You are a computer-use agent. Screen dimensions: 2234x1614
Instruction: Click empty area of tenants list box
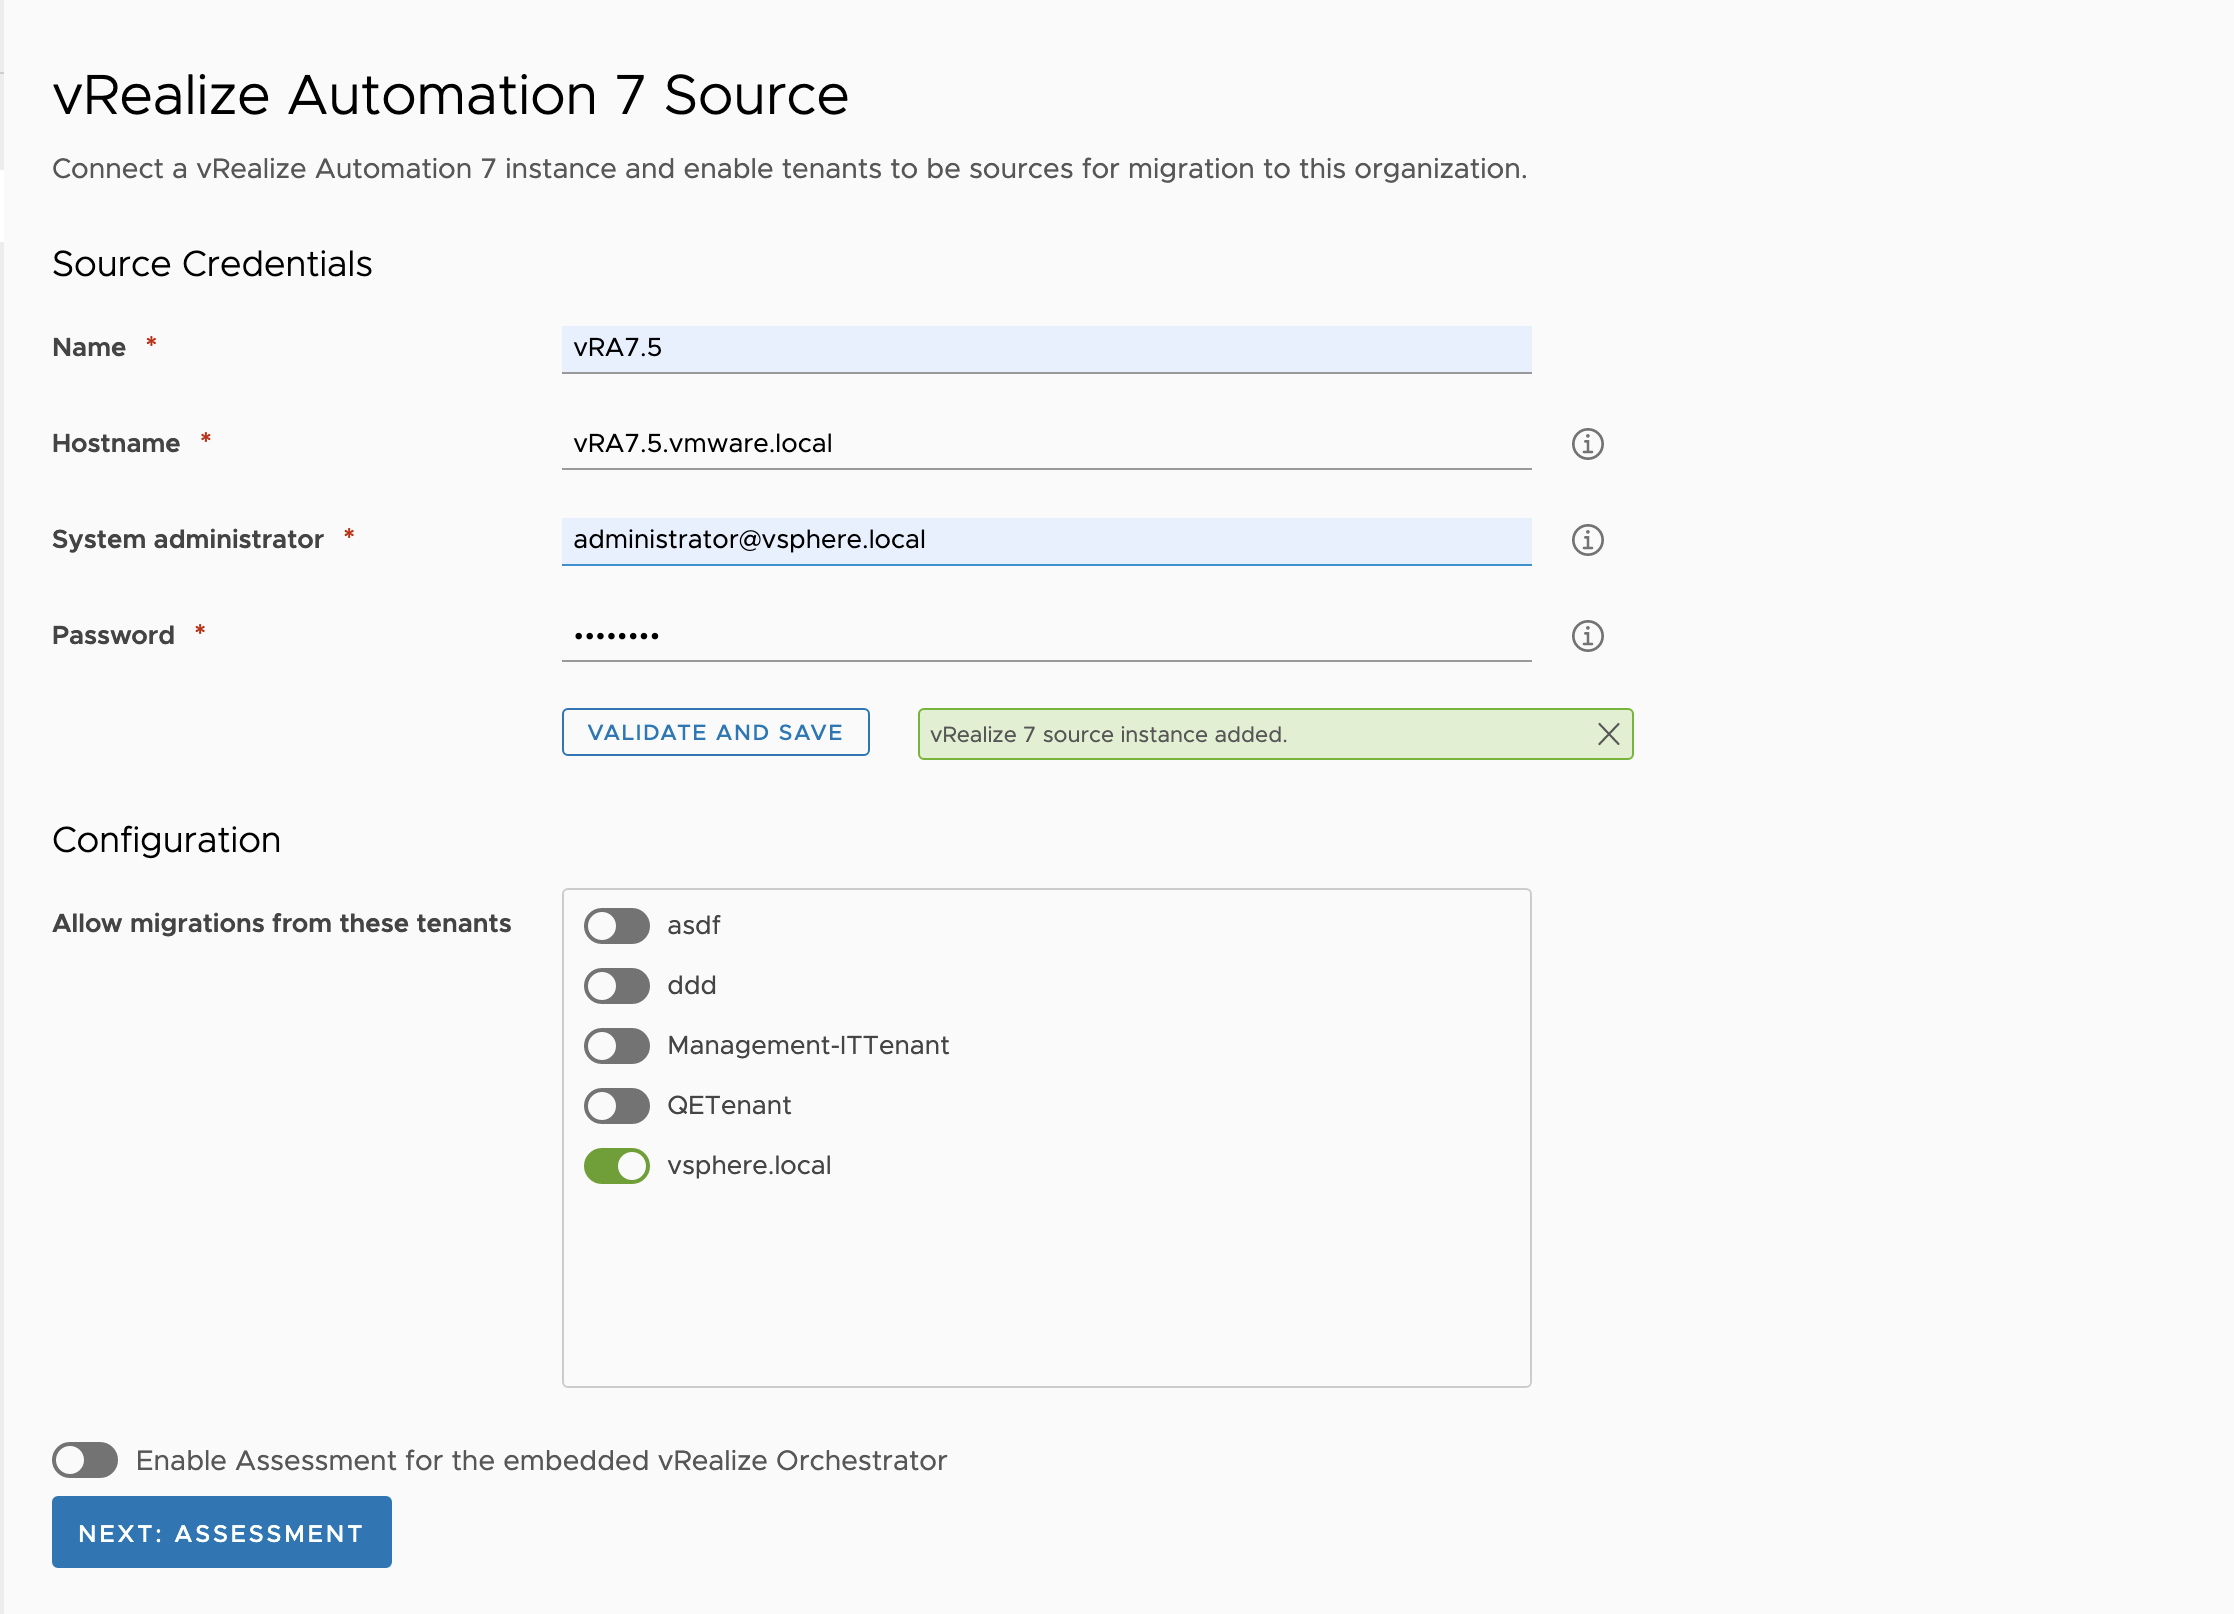1045,1290
